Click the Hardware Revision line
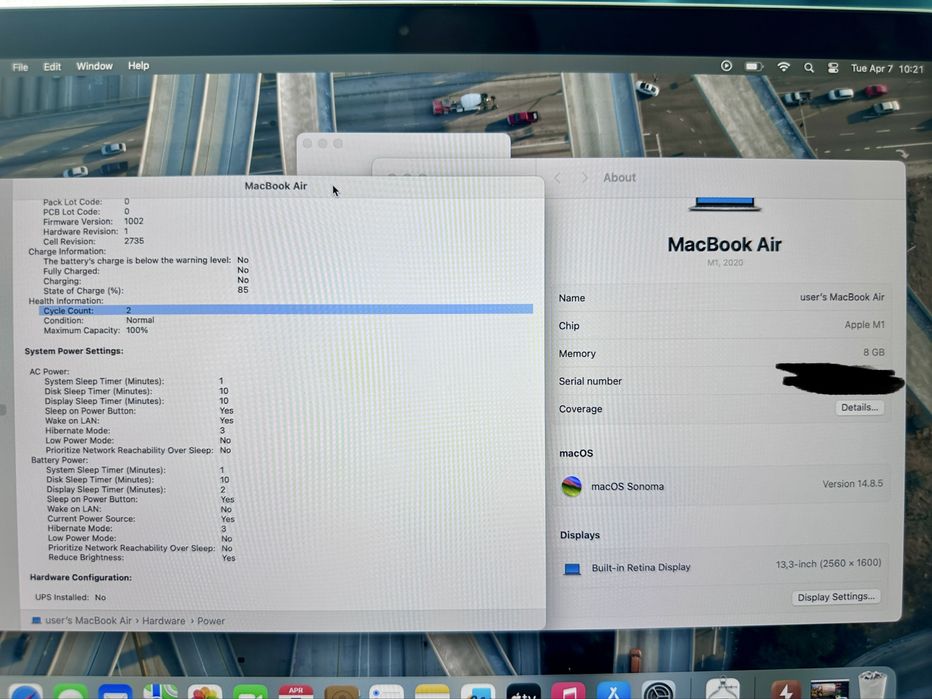932x699 pixels. pos(86,231)
